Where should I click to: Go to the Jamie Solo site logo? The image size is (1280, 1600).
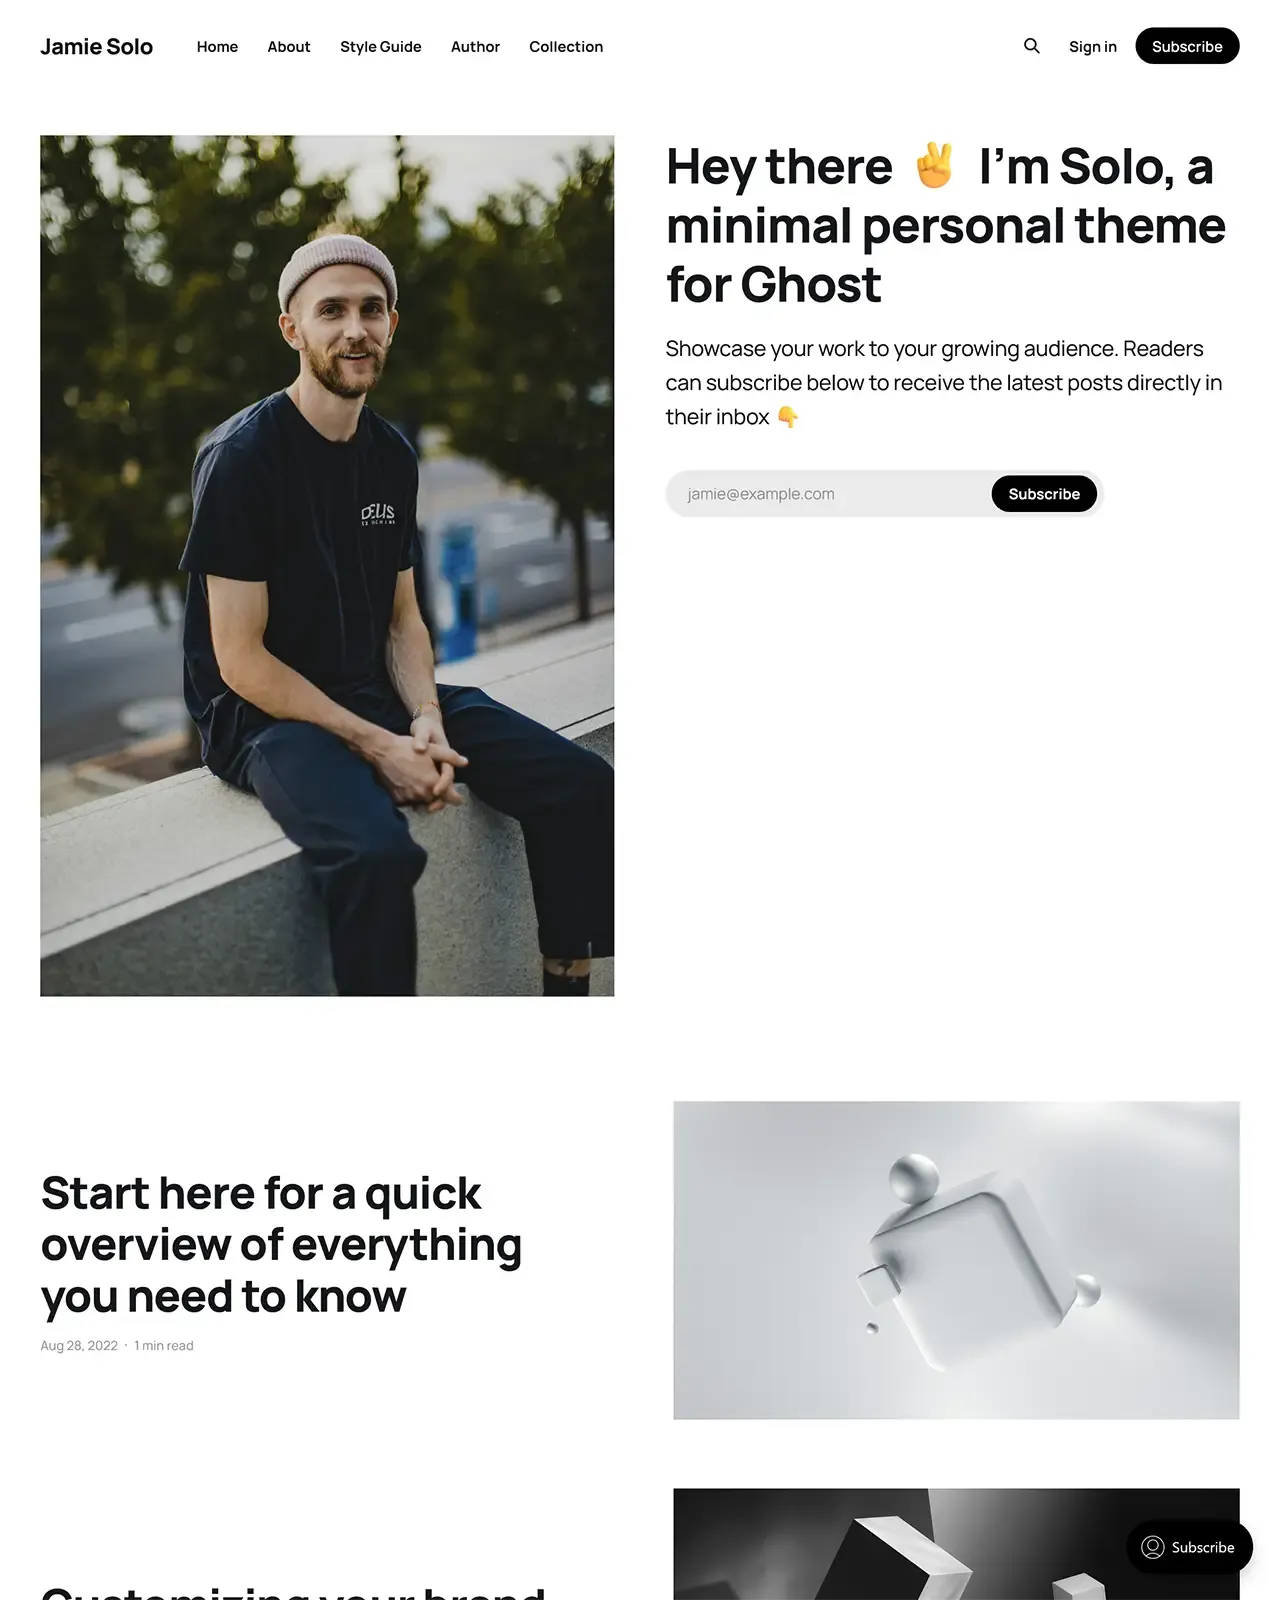(97, 46)
